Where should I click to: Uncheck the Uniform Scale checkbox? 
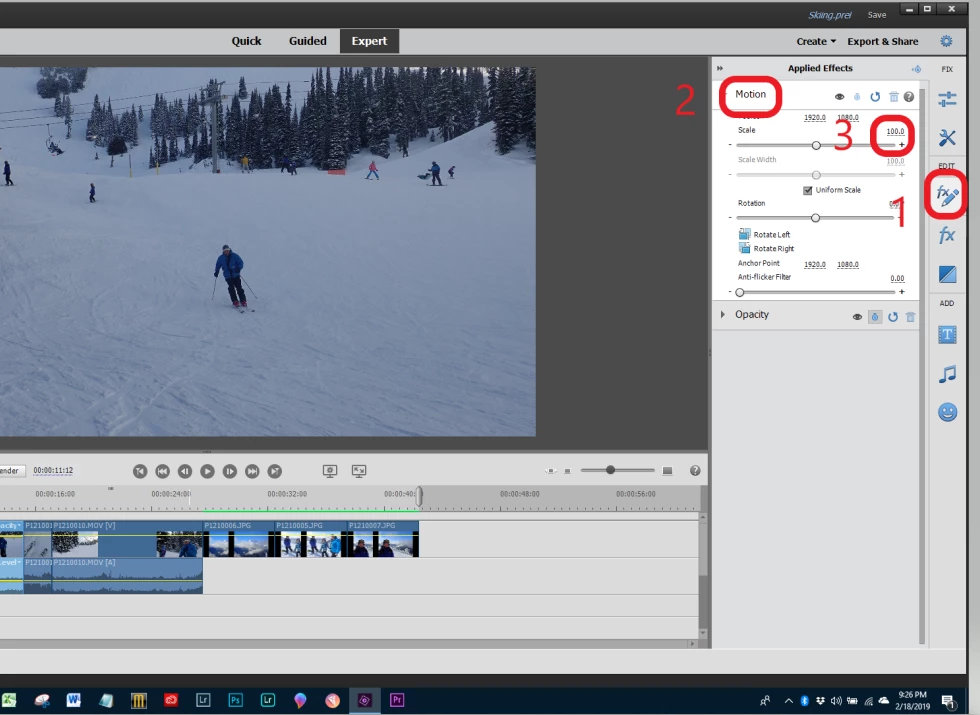pyautogui.click(x=808, y=190)
